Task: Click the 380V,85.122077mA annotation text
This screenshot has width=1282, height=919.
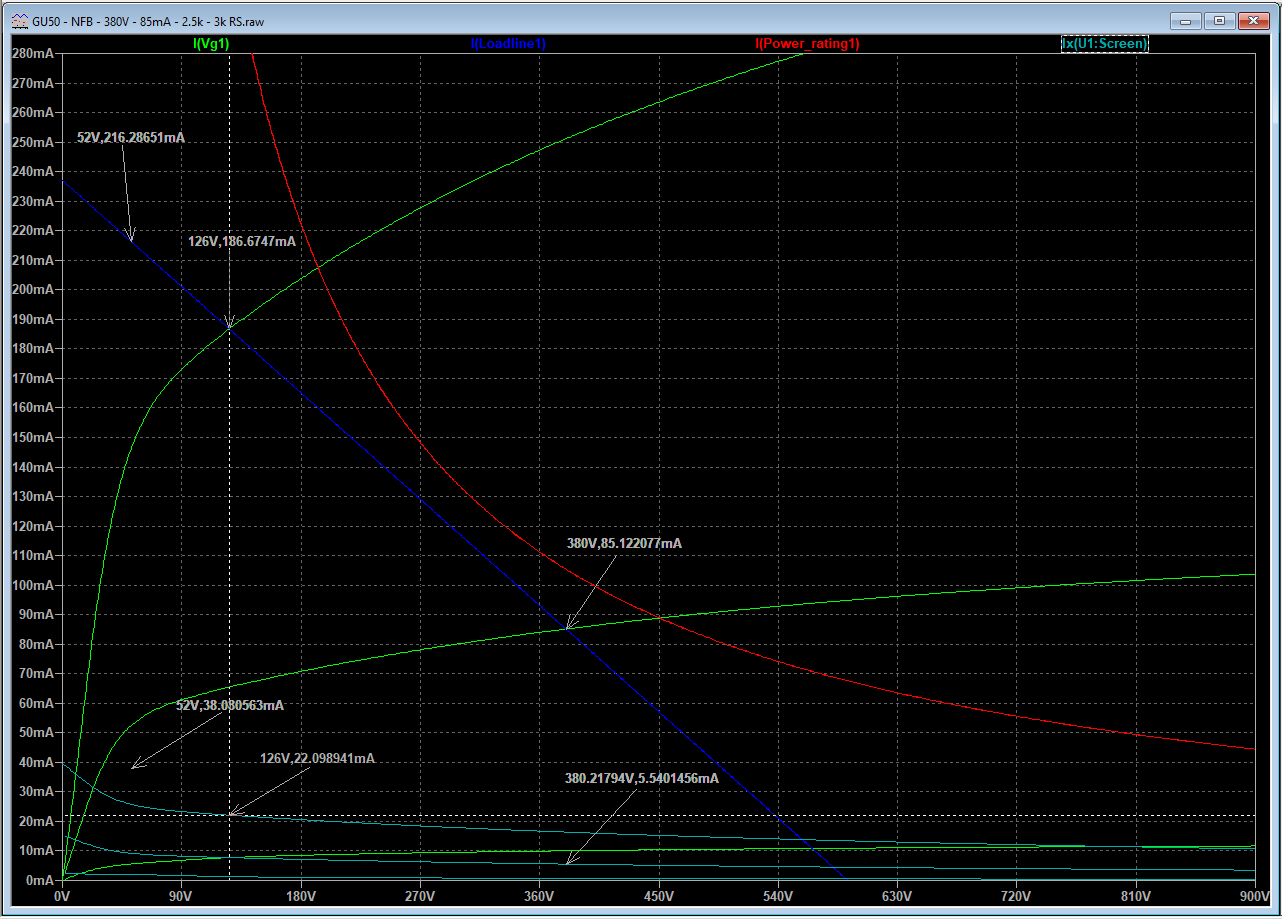Action: [x=624, y=543]
